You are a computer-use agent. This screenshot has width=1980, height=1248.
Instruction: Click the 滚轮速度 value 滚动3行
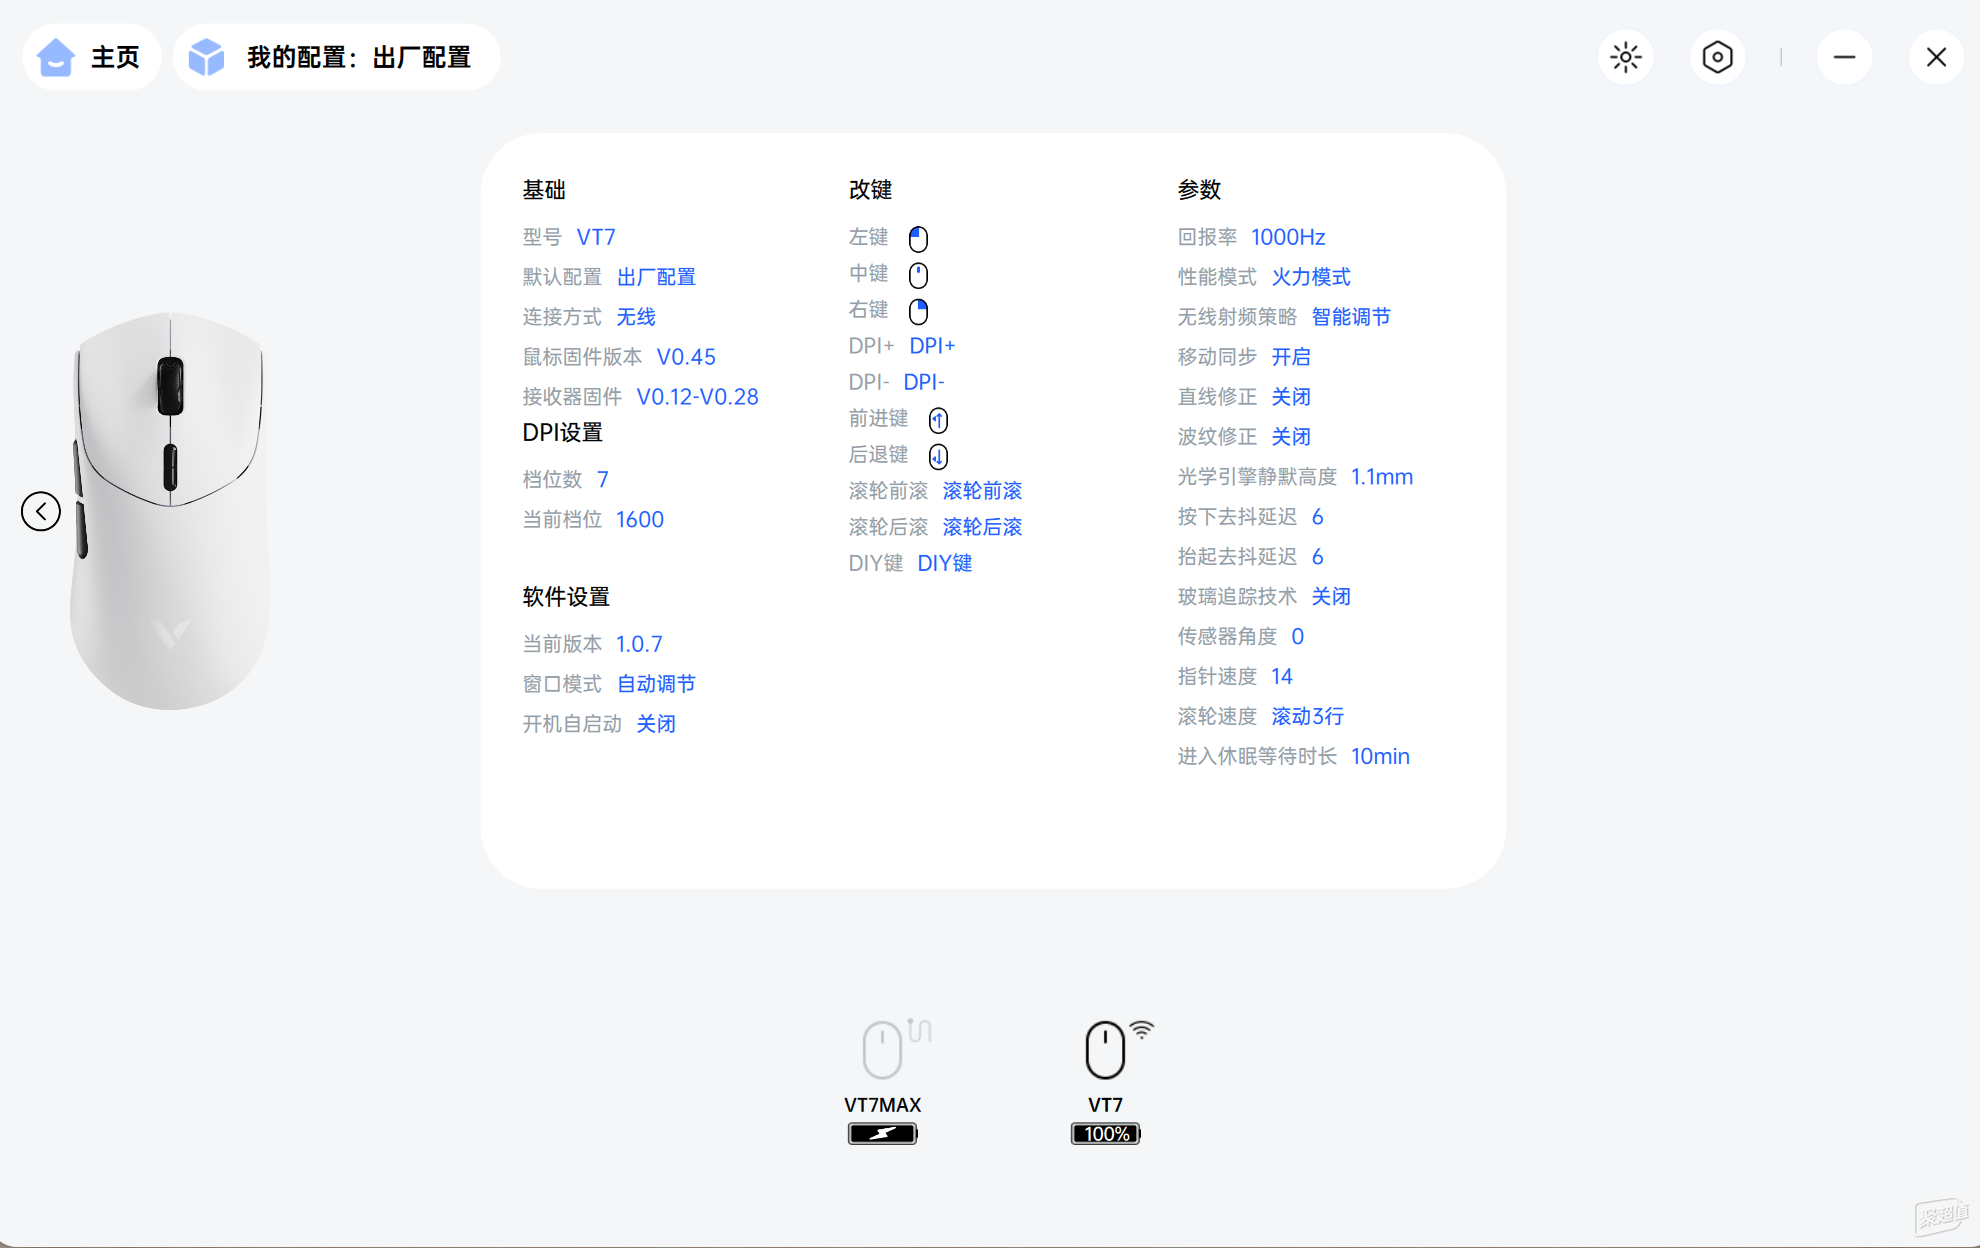[1308, 717]
